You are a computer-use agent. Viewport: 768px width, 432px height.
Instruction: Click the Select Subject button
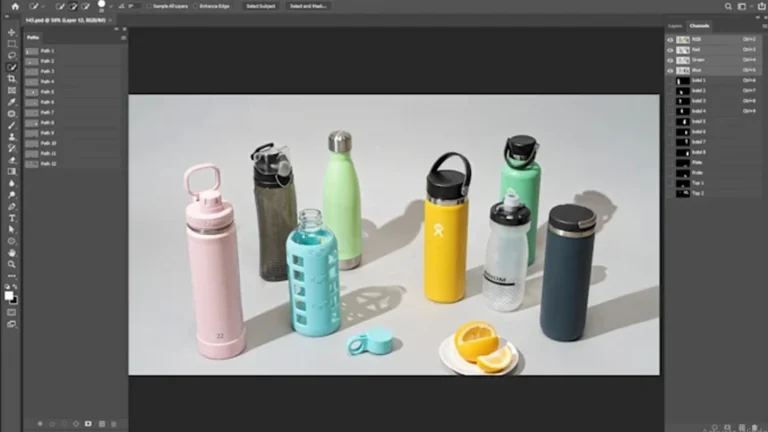point(261,6)
